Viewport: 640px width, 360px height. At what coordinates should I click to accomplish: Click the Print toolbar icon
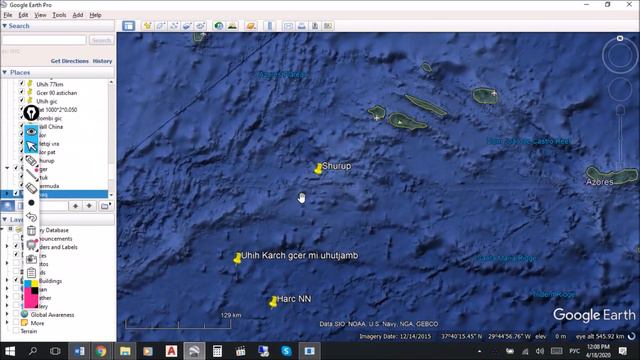[302, 26]
